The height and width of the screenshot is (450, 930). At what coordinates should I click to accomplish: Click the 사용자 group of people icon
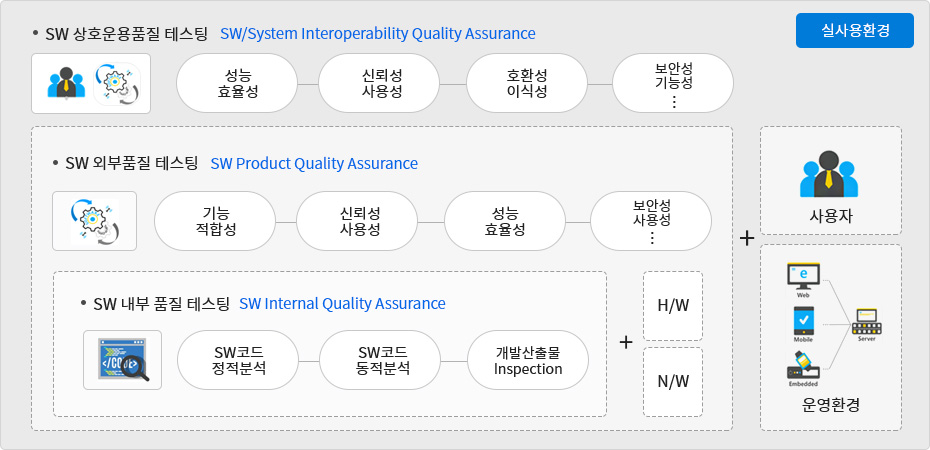[829, 174]
